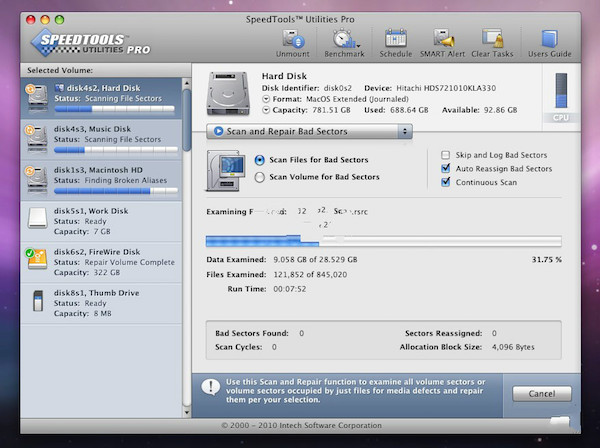This screenshot has width=600, height=448.
Task: Click the large Hard Disk drive icon
Action: (x=227, y=94)
